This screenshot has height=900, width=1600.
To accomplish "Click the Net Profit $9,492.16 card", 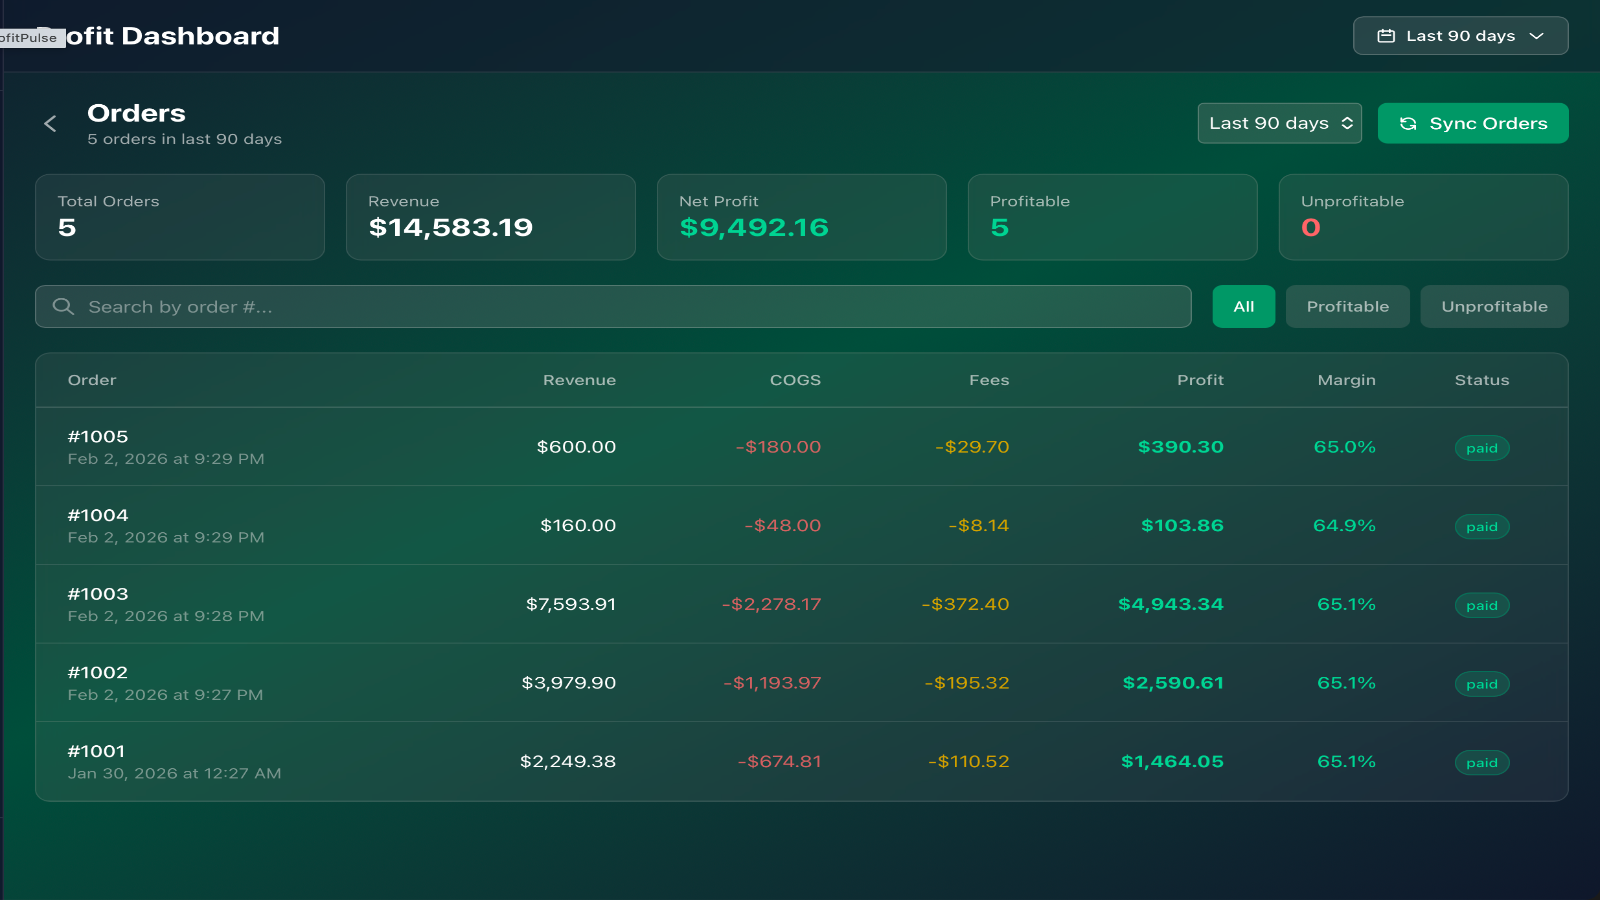I will pos(802,217).
